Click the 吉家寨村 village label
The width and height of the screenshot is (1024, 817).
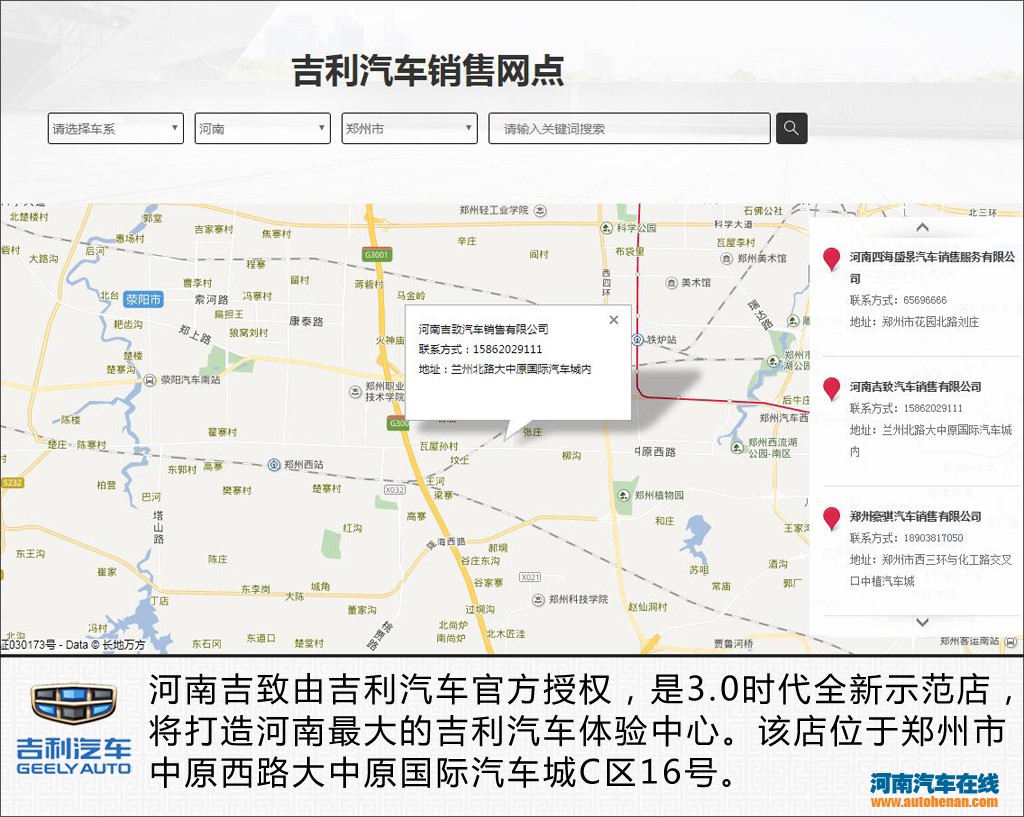point(214,229)
